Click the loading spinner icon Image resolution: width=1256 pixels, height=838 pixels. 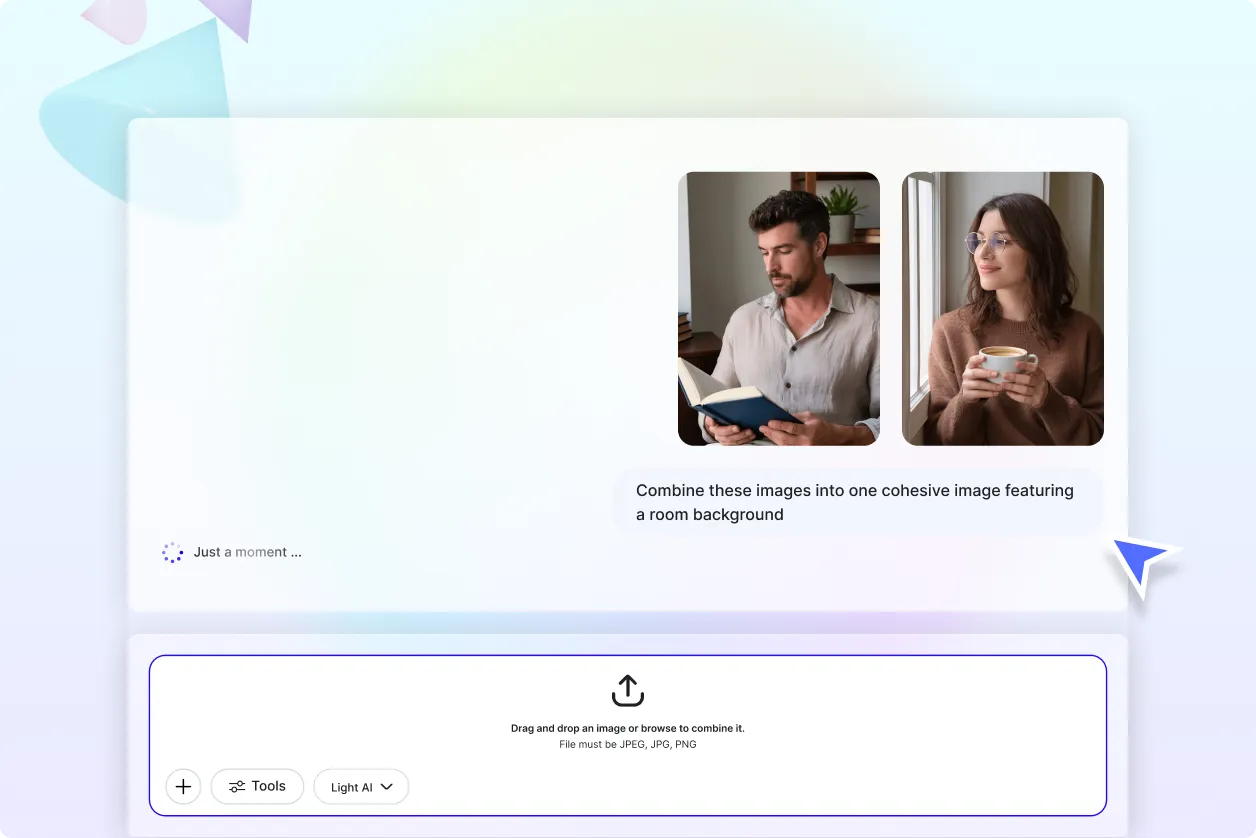pos(173,552)
